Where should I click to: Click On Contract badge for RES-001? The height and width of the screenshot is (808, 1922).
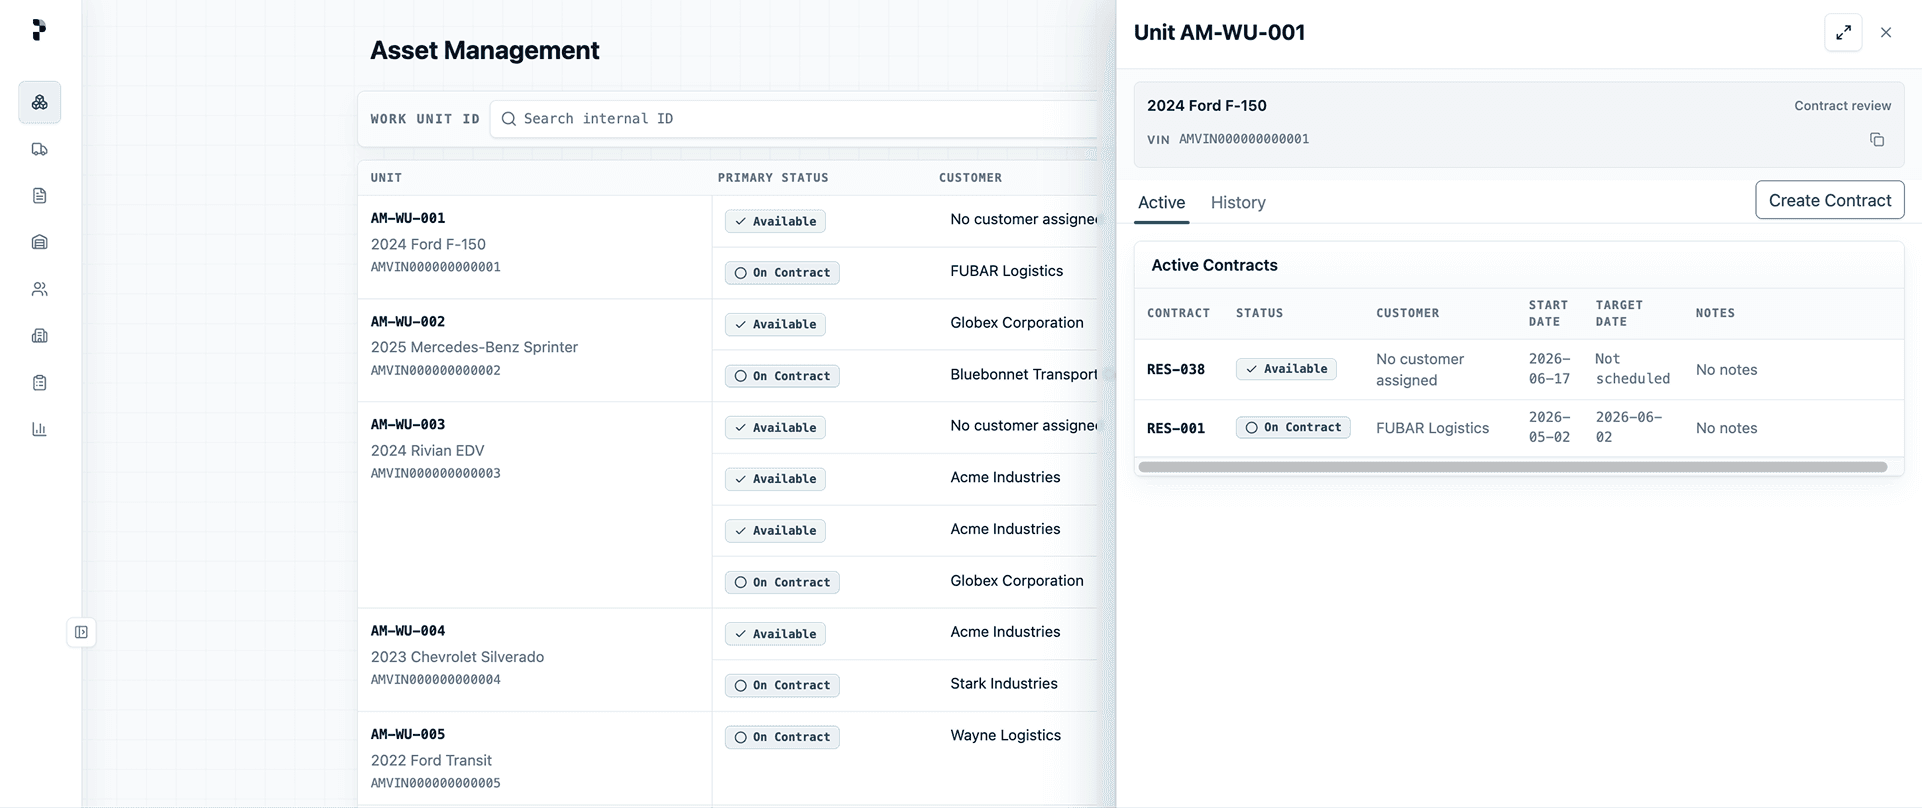click(1293, 427)
